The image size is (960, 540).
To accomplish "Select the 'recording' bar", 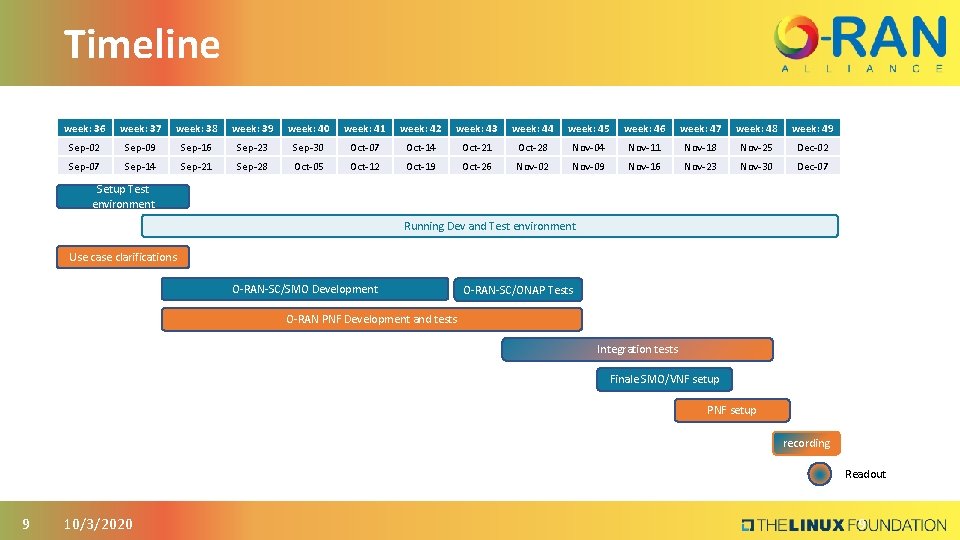I will 806,443.
